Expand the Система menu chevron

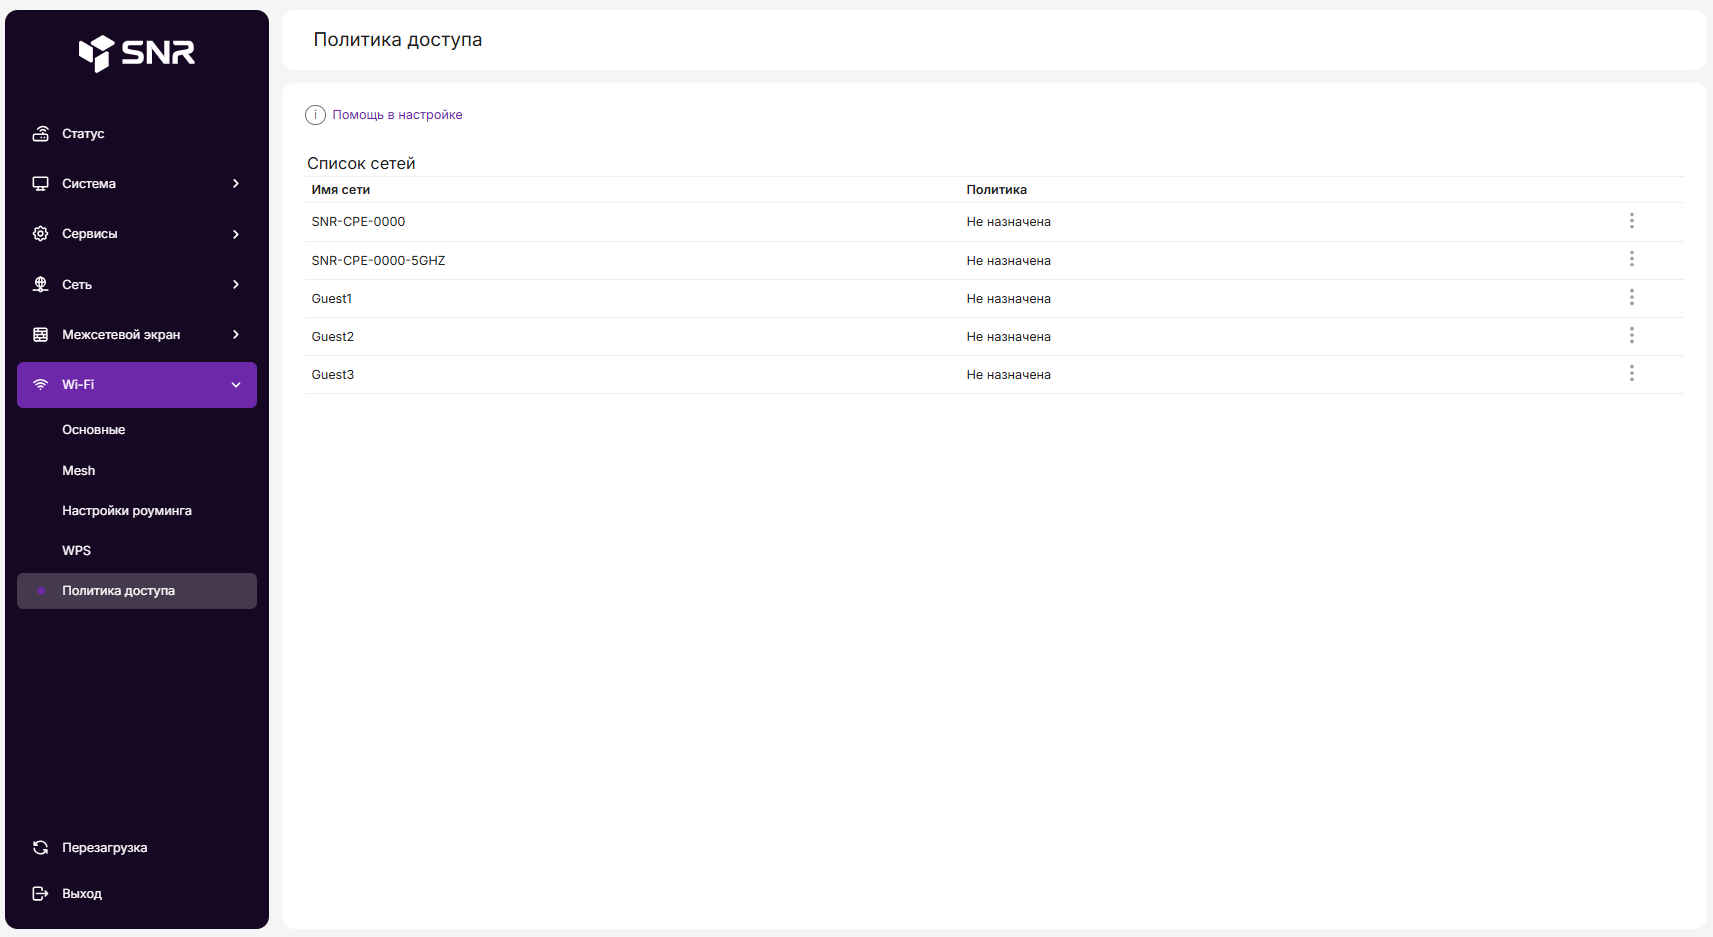(236, 184)
